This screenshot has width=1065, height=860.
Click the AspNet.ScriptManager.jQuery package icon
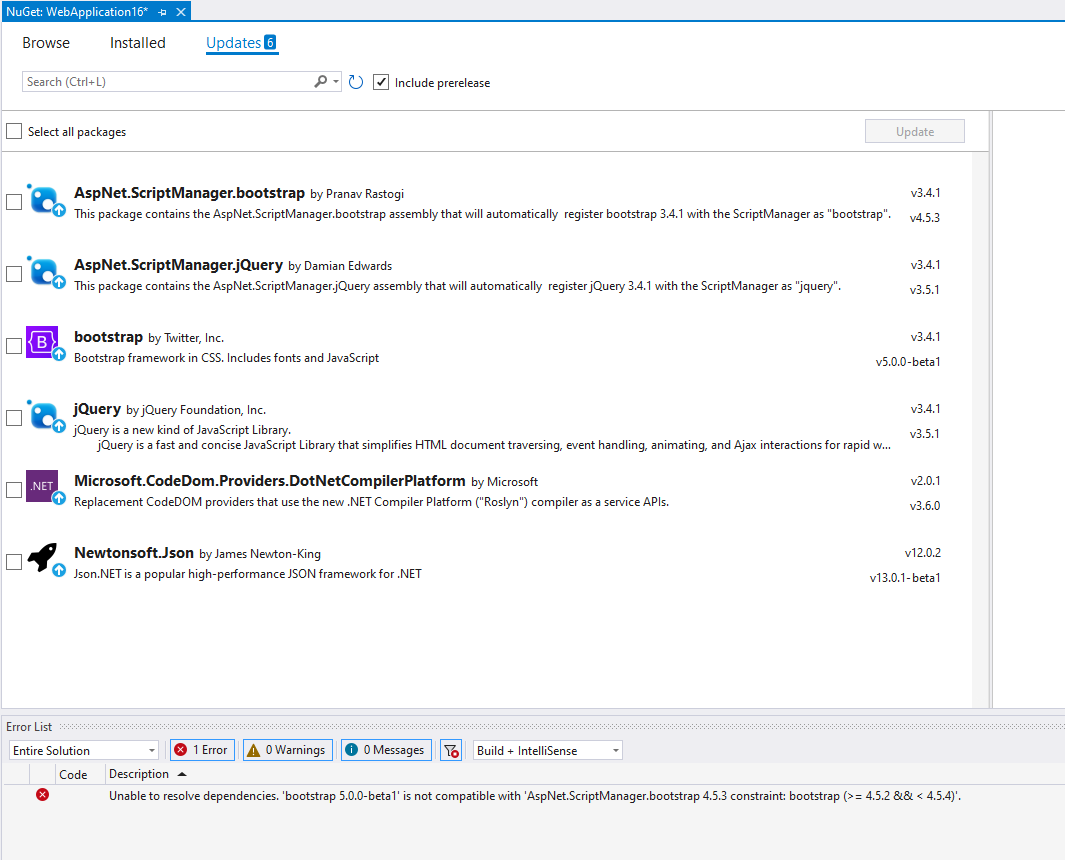[x=45, y=272]
